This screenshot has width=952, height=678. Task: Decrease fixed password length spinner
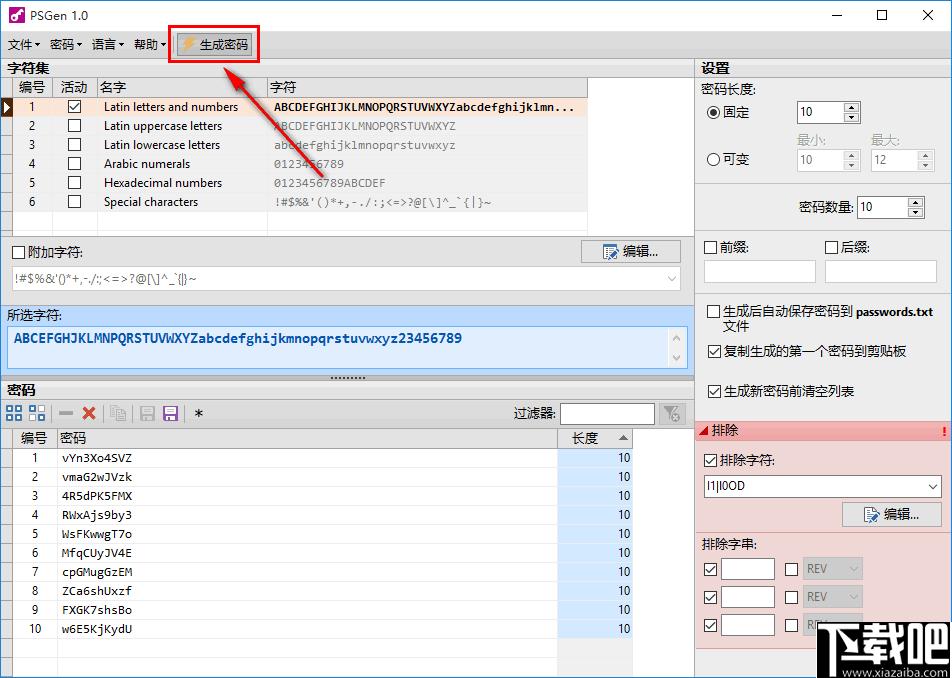point(851,117)
